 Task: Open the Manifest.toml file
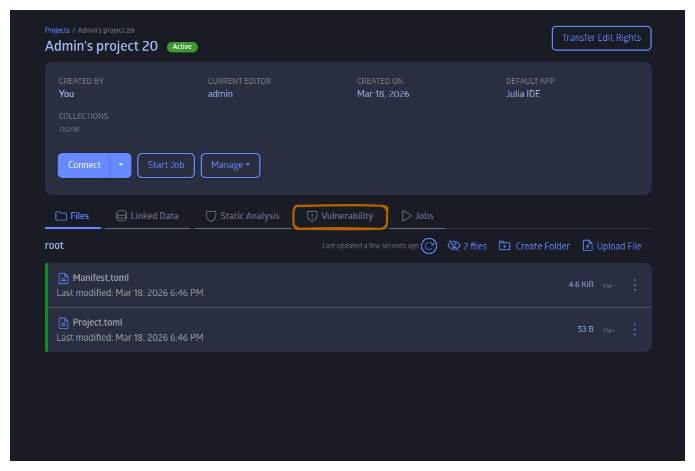[101, 278]
